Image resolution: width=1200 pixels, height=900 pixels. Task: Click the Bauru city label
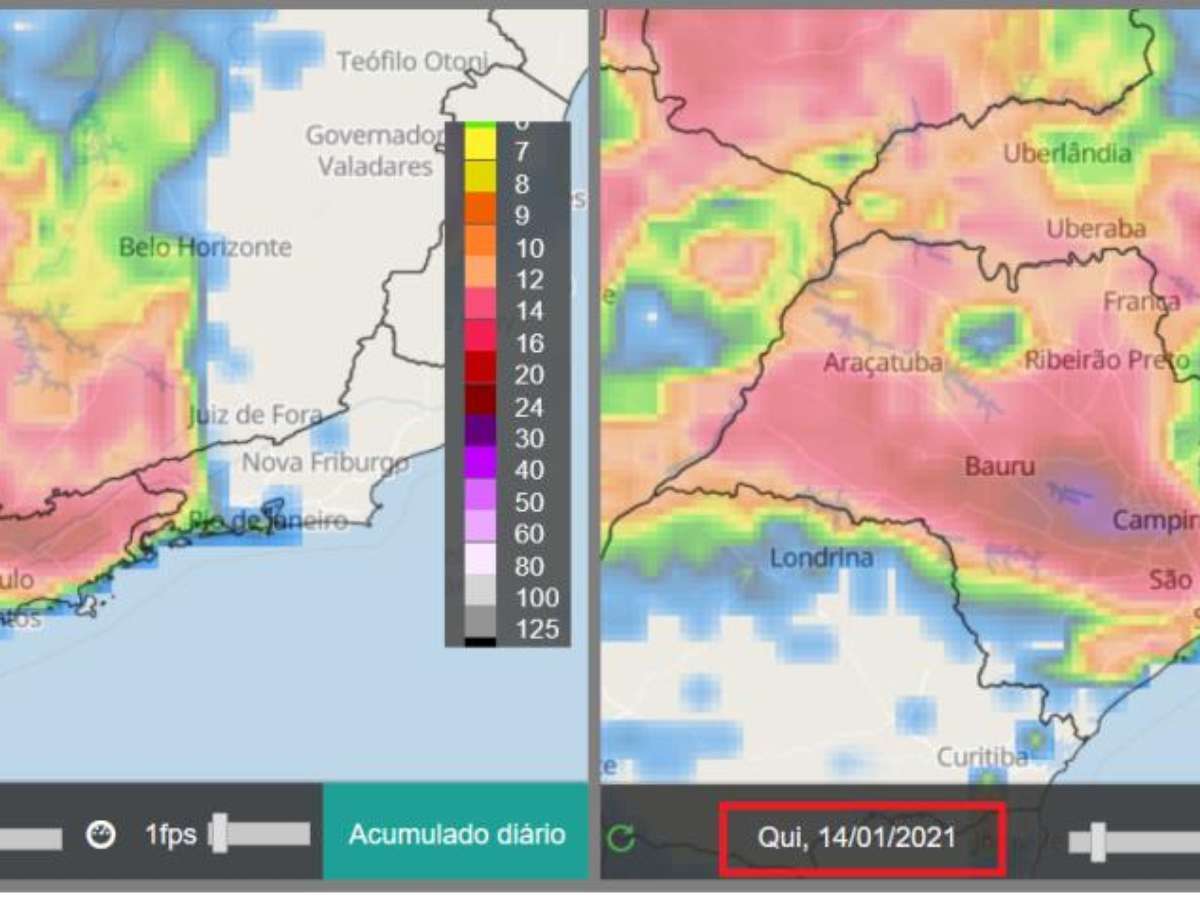click(x=999, y=466)
